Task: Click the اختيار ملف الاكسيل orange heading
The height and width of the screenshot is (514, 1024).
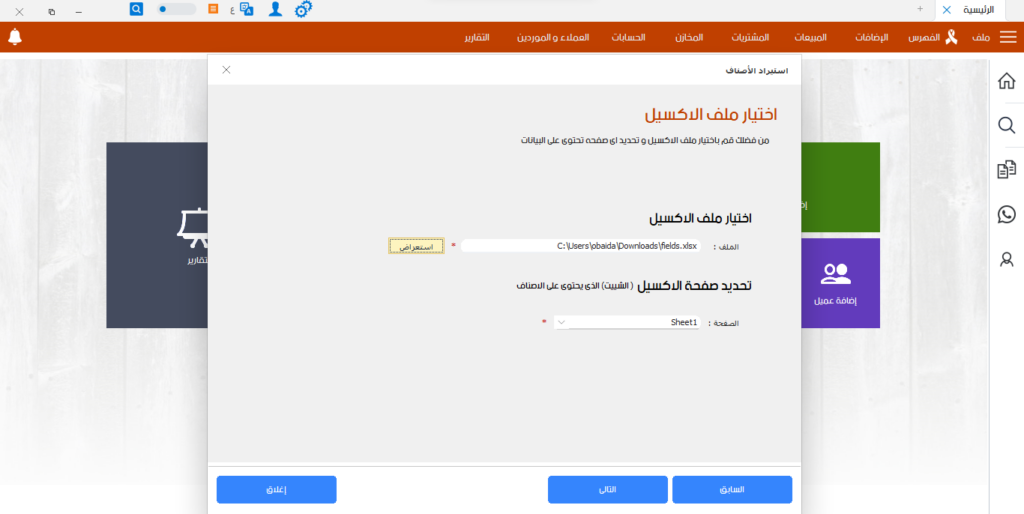Action: 711,114
